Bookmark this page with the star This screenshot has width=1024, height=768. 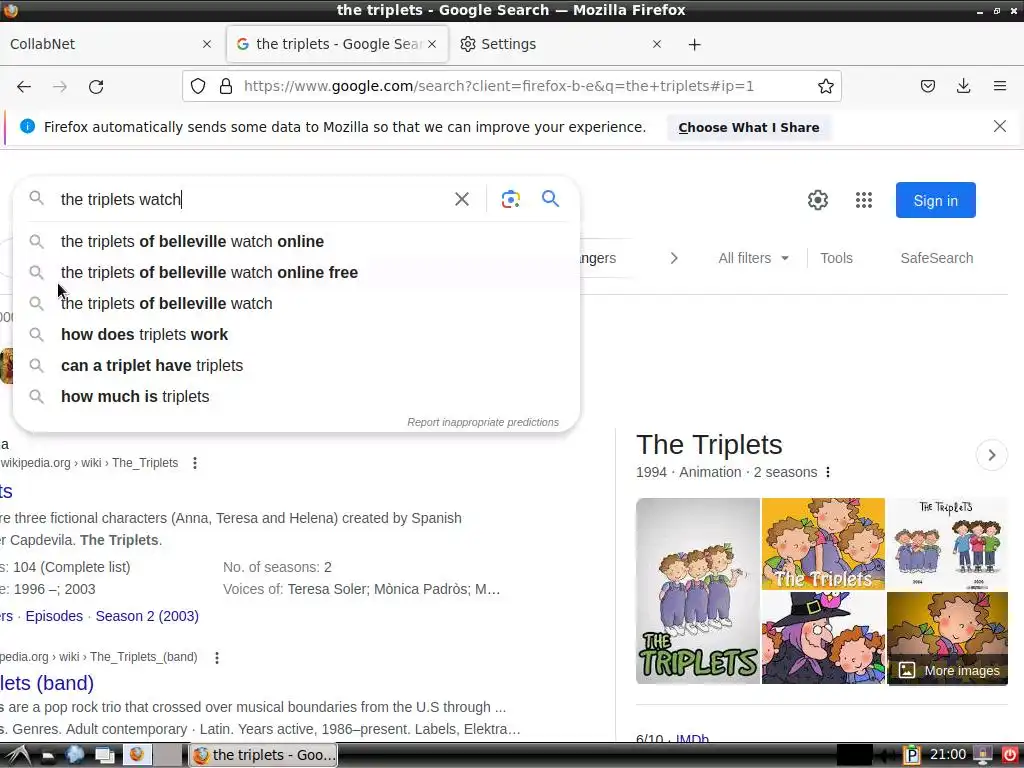pos(825,86)
